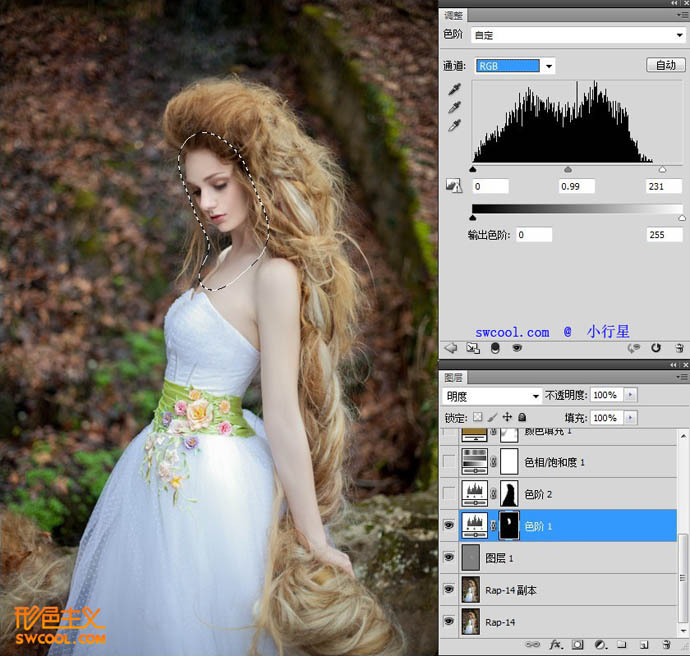The width and height of the screenshot is (690, 656).
Task: Switch to the 调整 panel tab
Action: pyautogui.click(x=453, y=16)
